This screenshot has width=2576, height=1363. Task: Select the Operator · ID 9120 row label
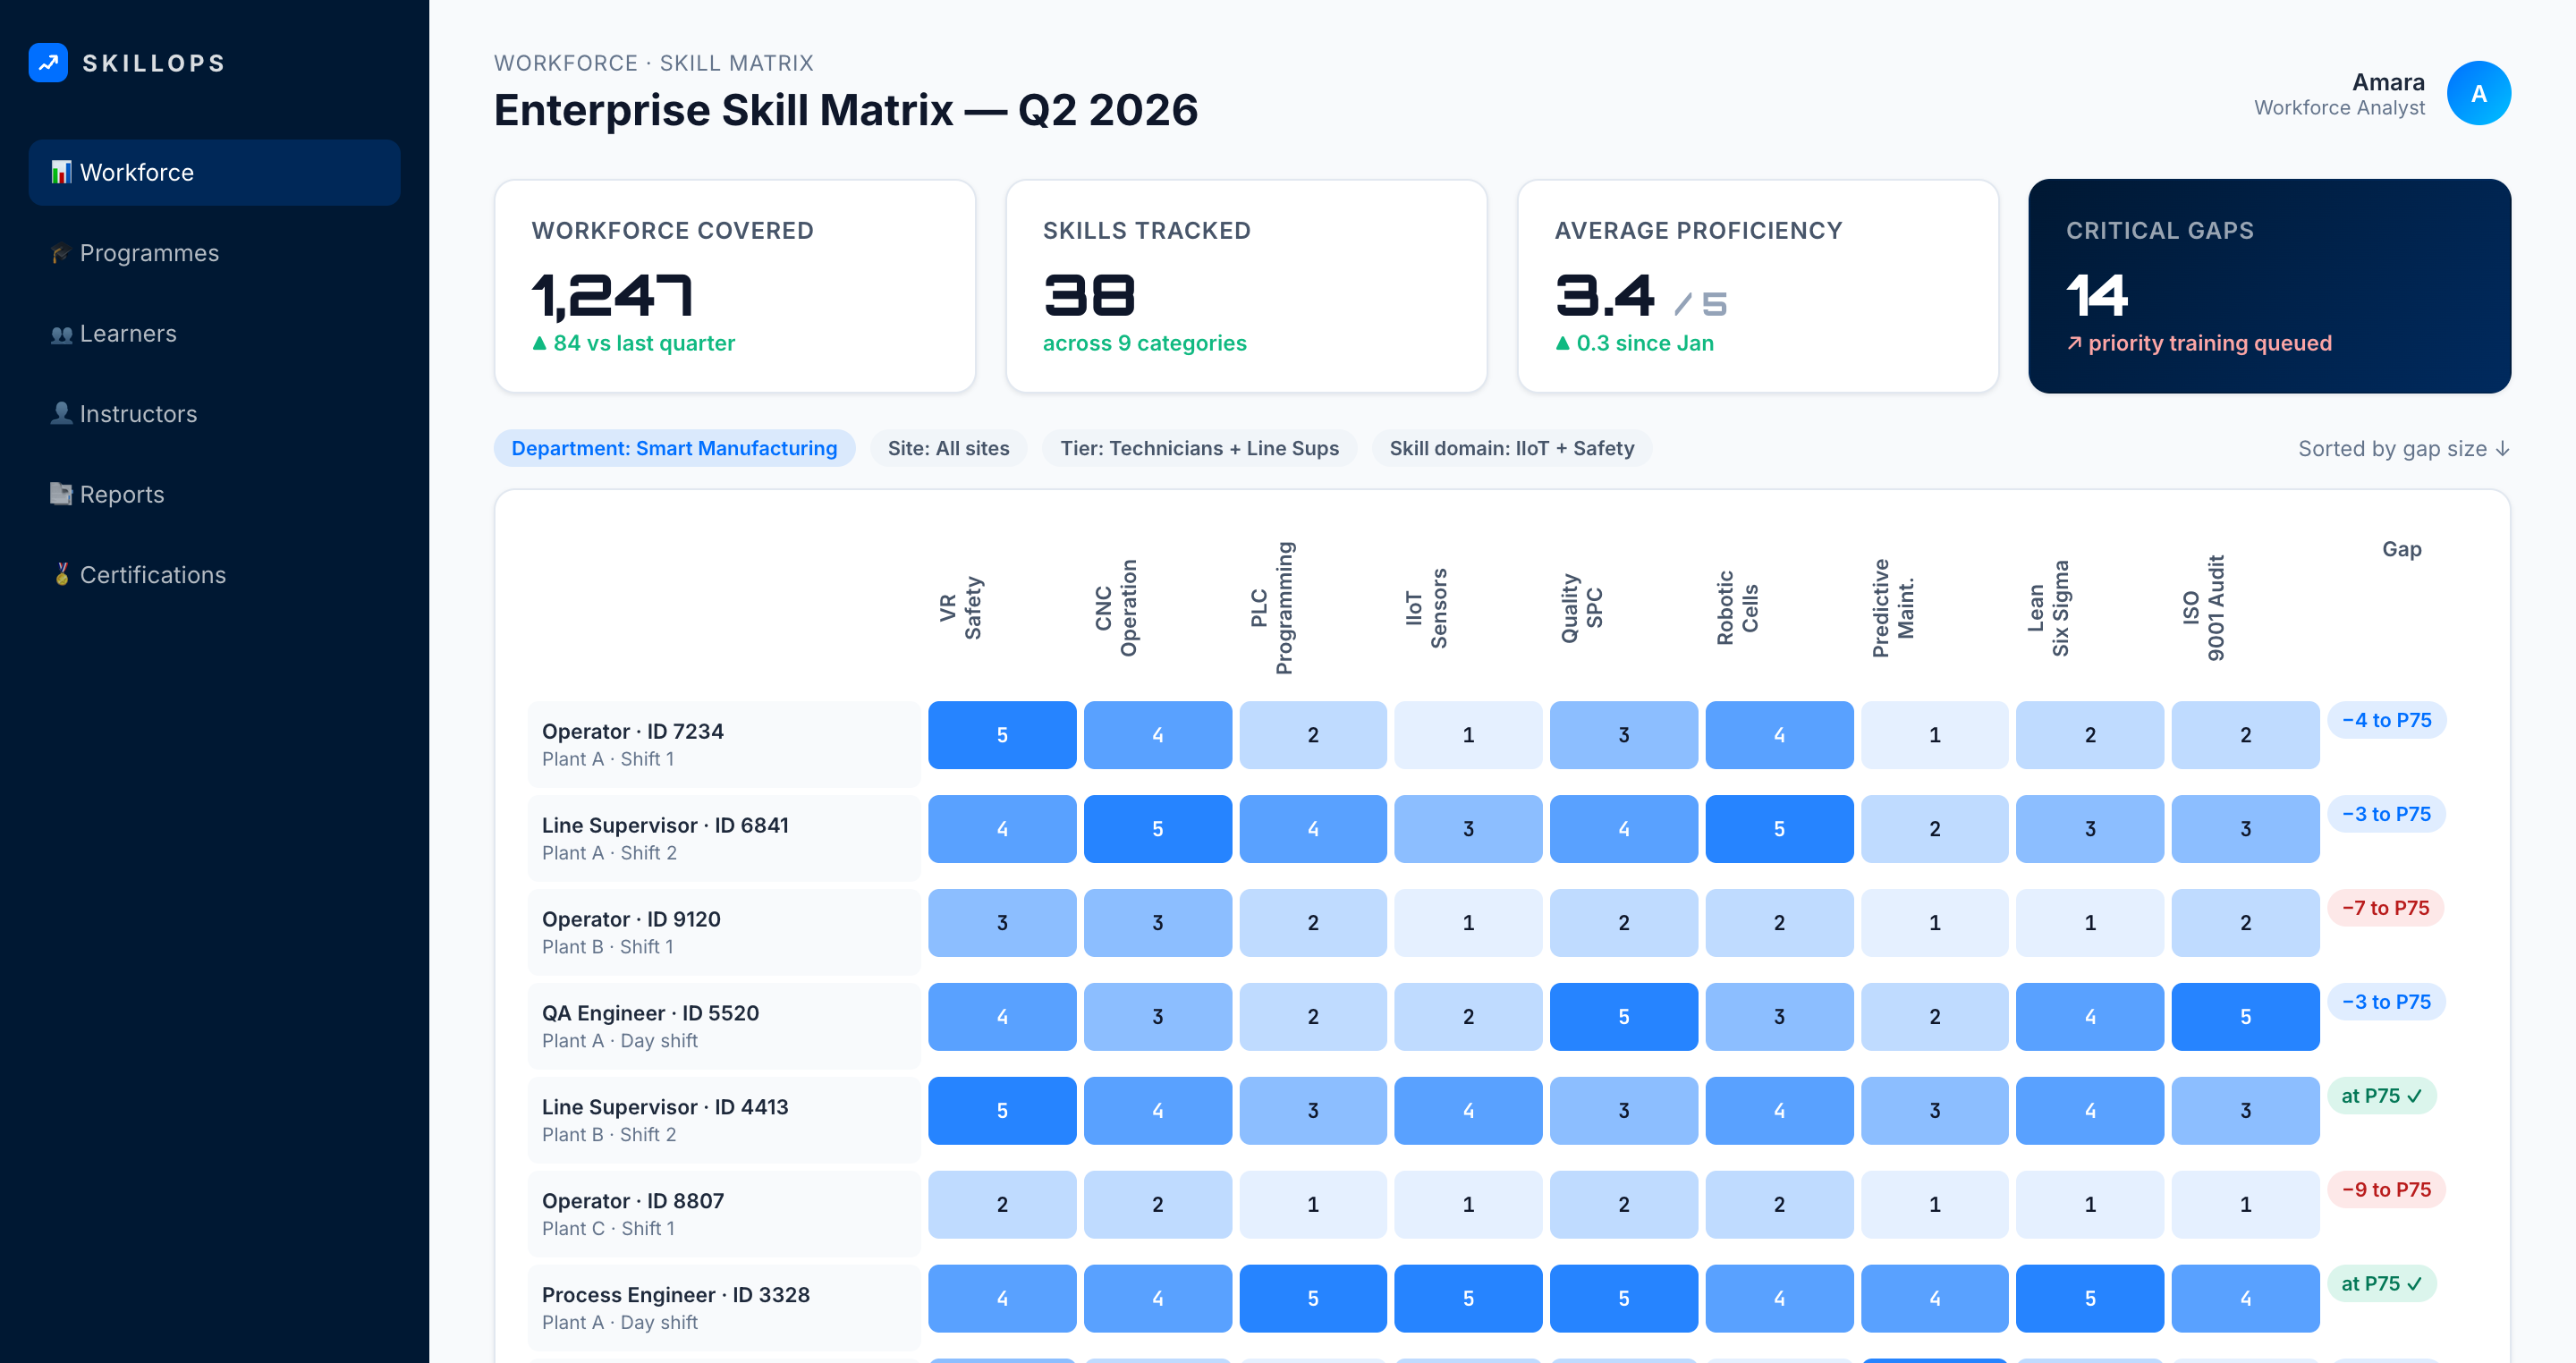724,932
